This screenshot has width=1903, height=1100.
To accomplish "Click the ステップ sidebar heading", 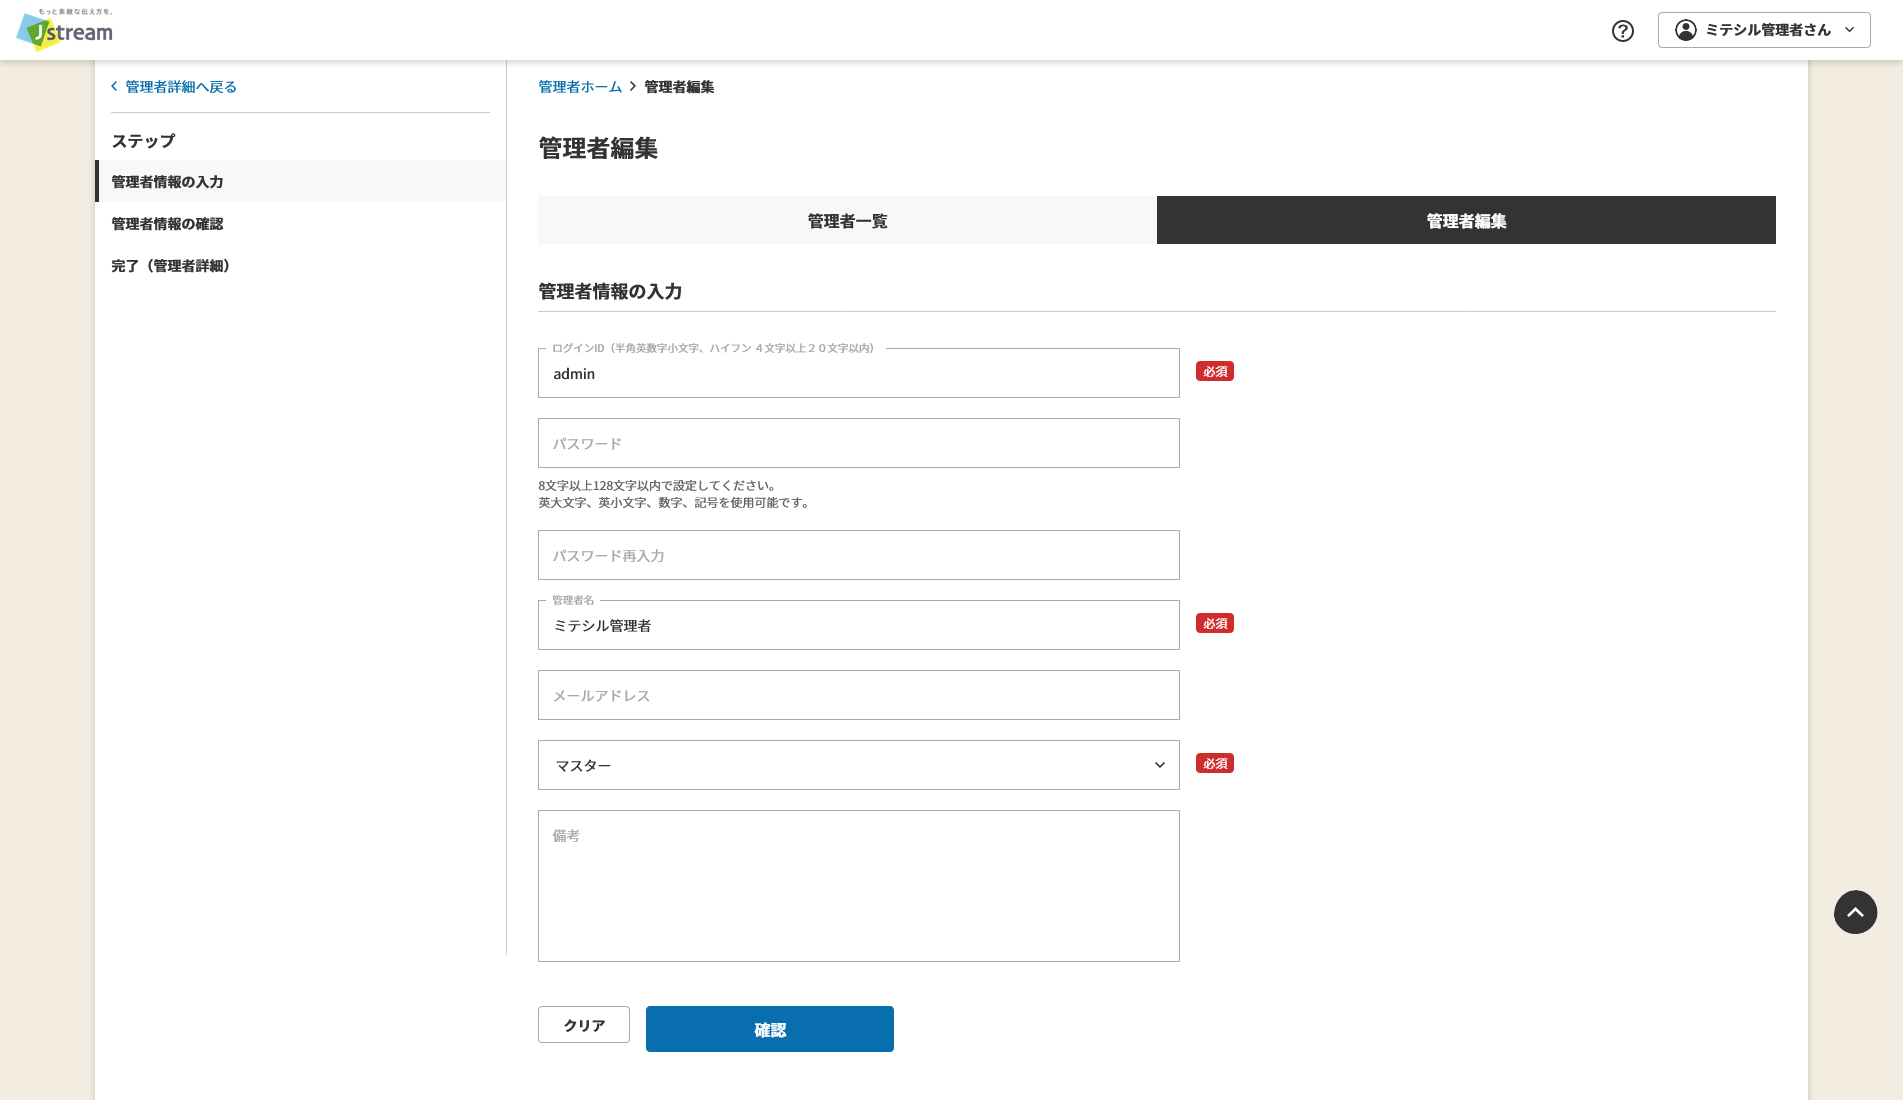I will click(x=143, y=141).
